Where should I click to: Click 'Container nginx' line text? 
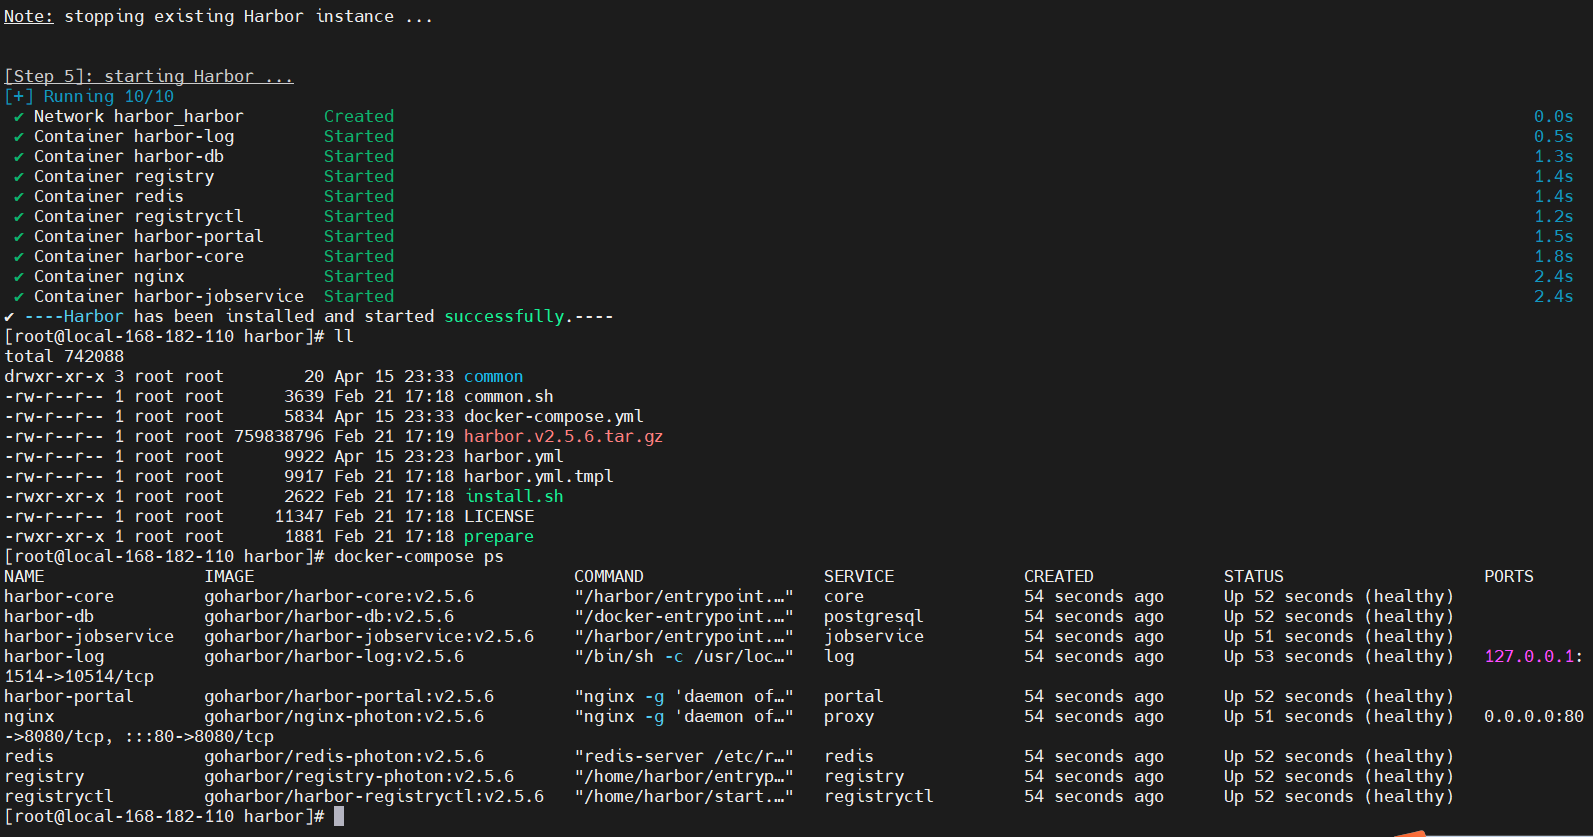coord(109,277)
